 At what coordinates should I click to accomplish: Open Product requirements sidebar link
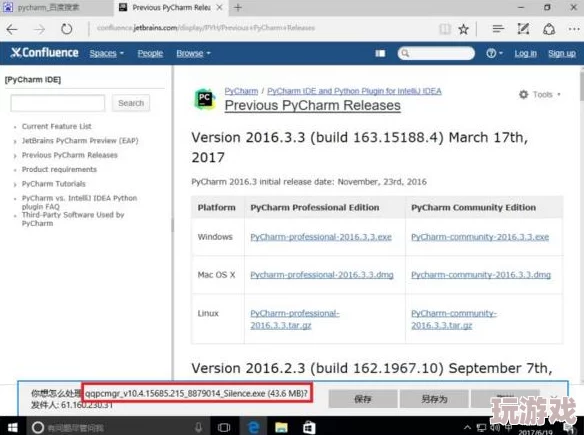coord(59,169)
